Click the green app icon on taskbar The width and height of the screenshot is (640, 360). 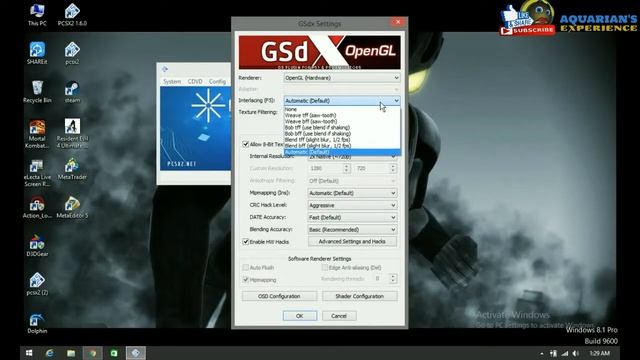[114, 353]
